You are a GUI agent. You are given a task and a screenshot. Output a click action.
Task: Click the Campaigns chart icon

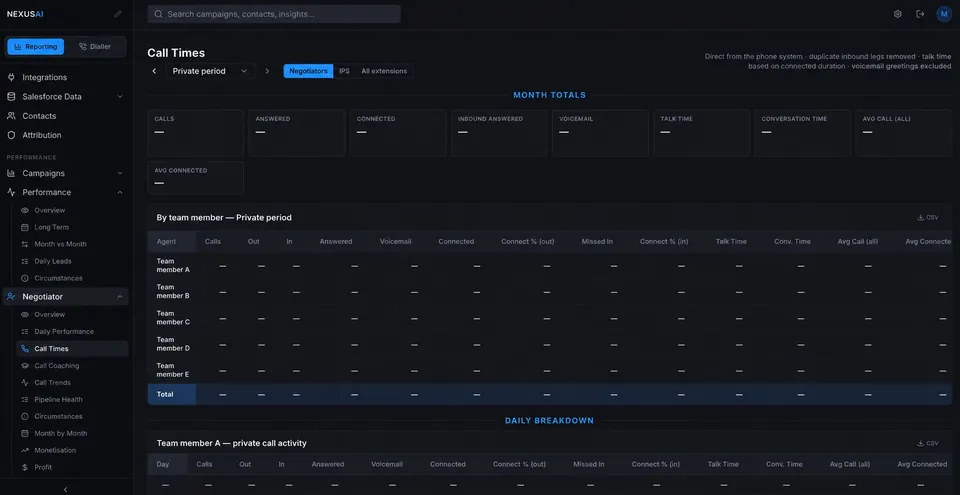[x=11, y=173]
